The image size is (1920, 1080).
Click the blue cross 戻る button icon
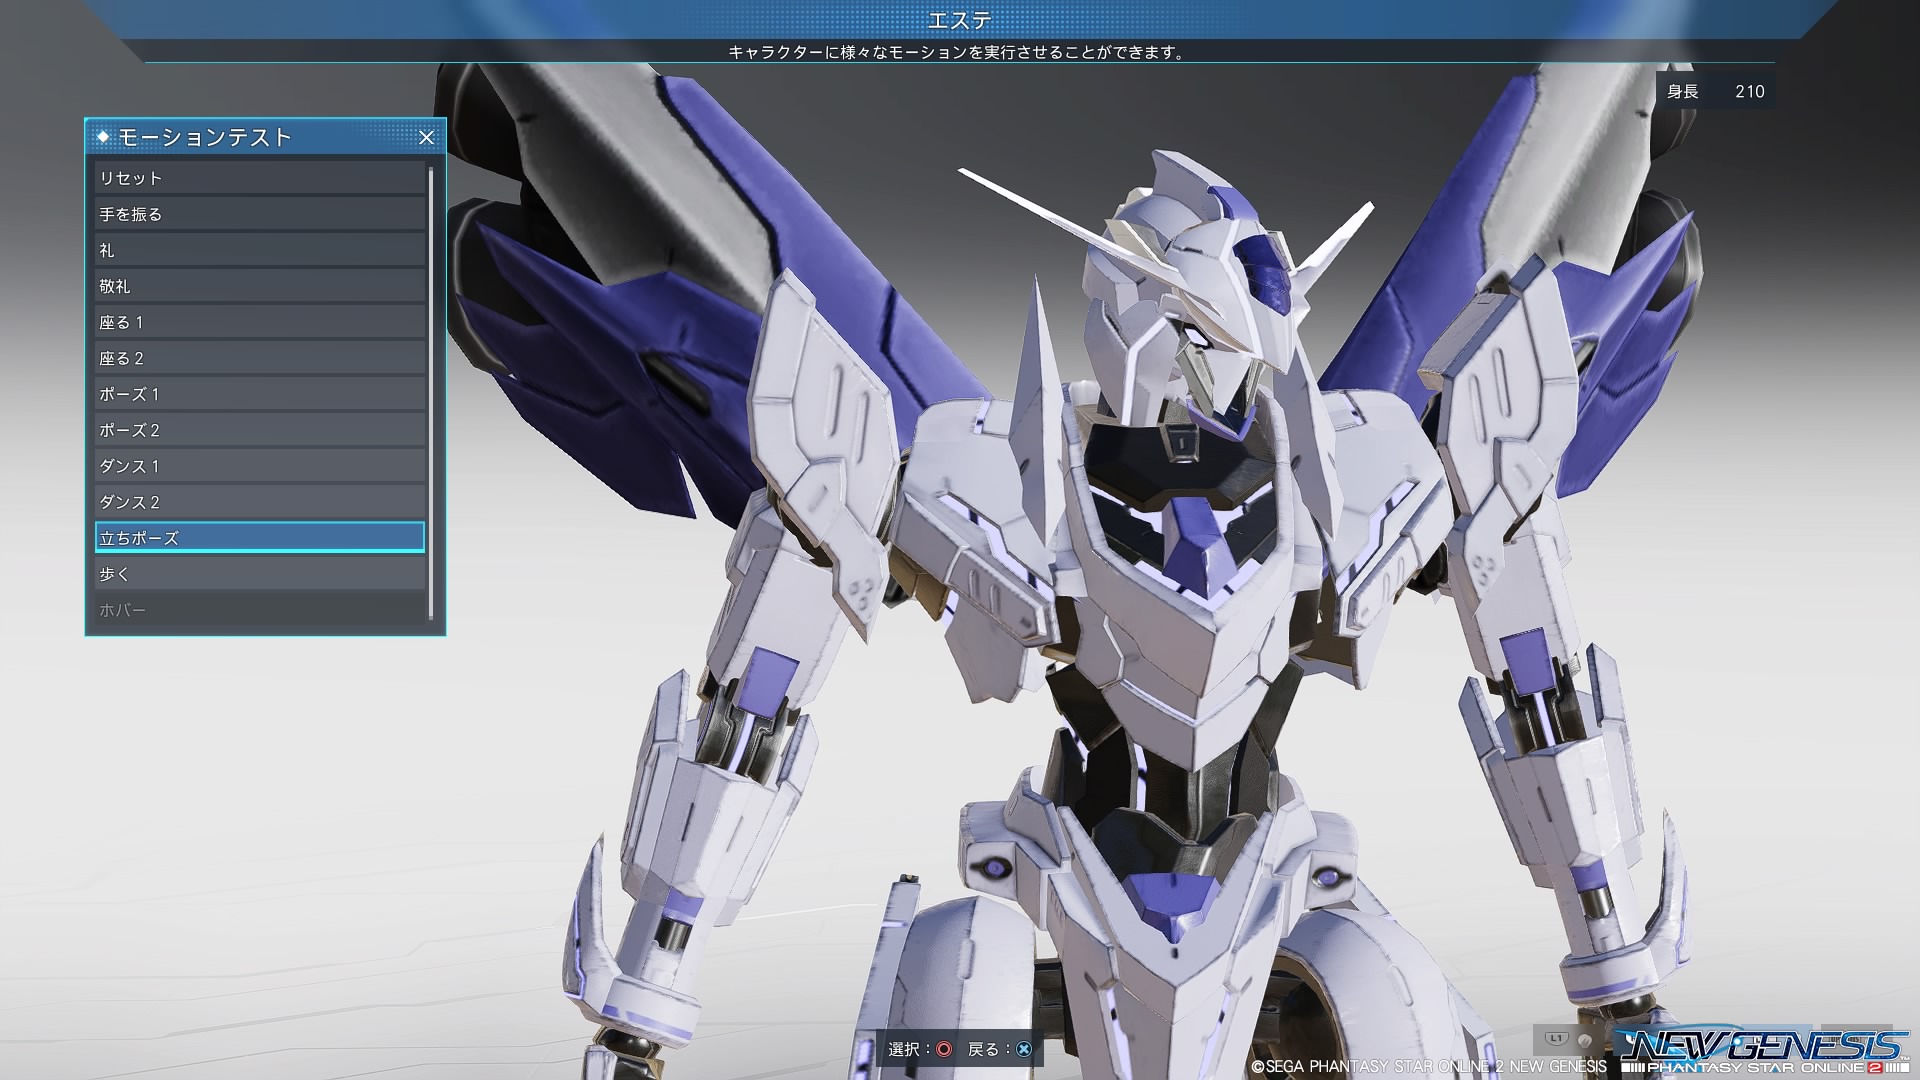click(1023, 1049)
